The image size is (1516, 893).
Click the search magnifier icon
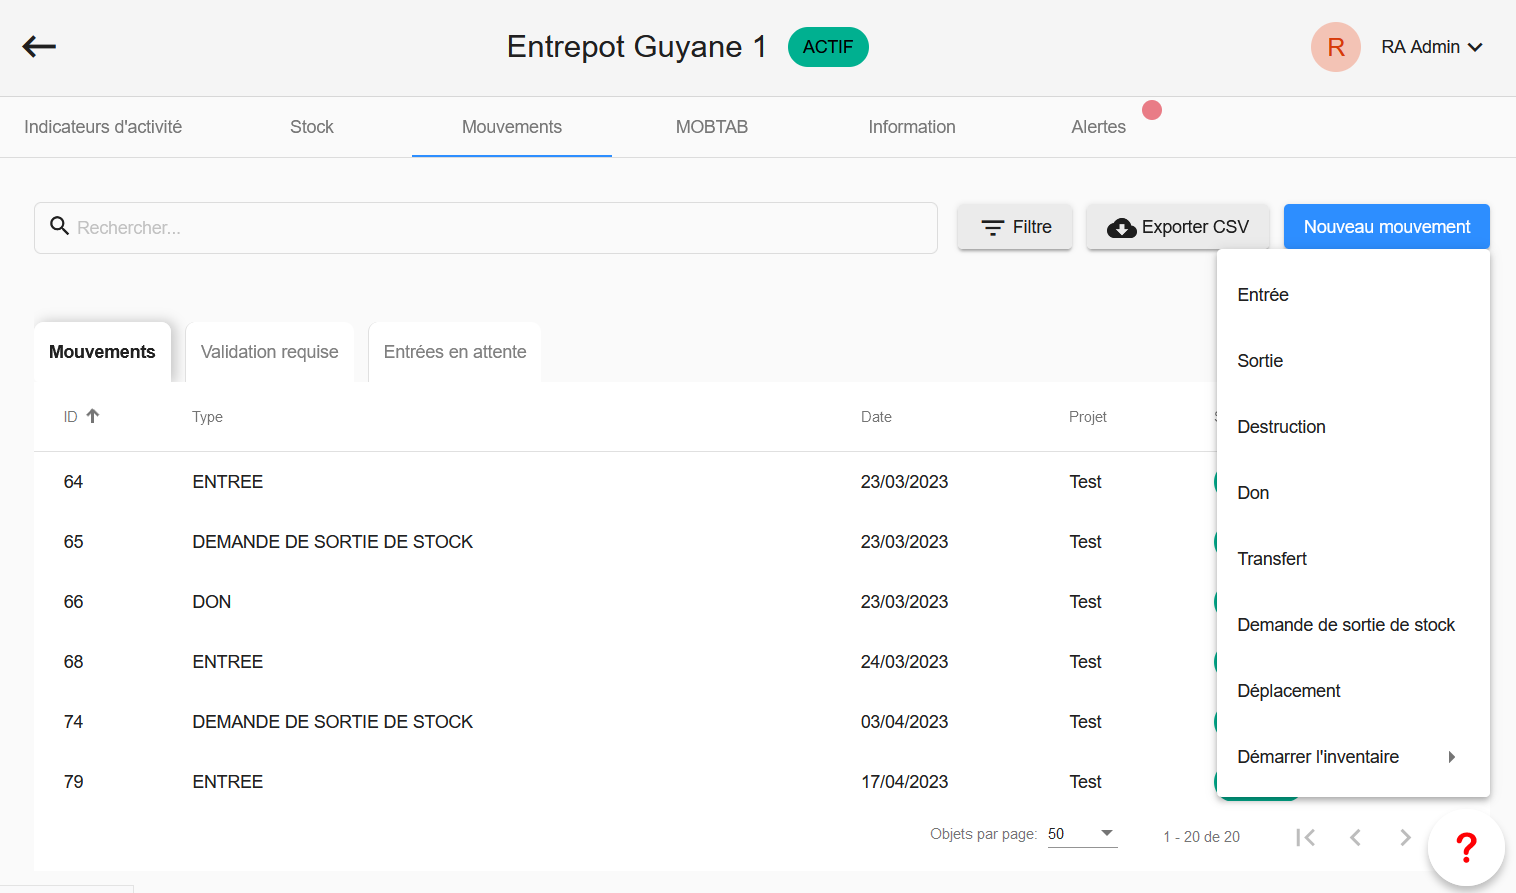coord(59,226)
